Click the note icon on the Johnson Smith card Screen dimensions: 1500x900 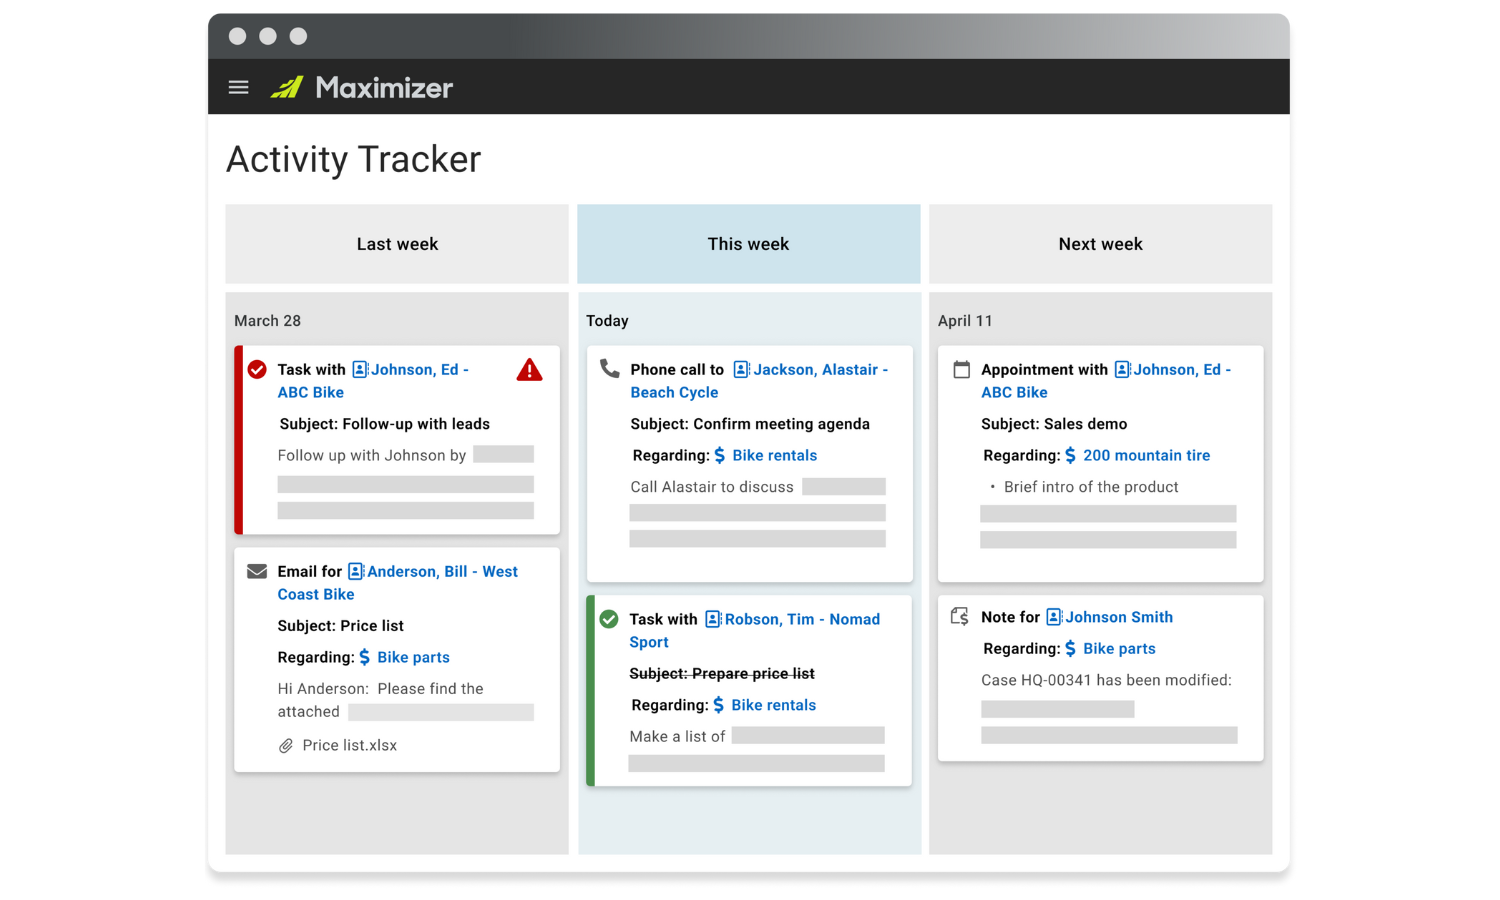959,617
